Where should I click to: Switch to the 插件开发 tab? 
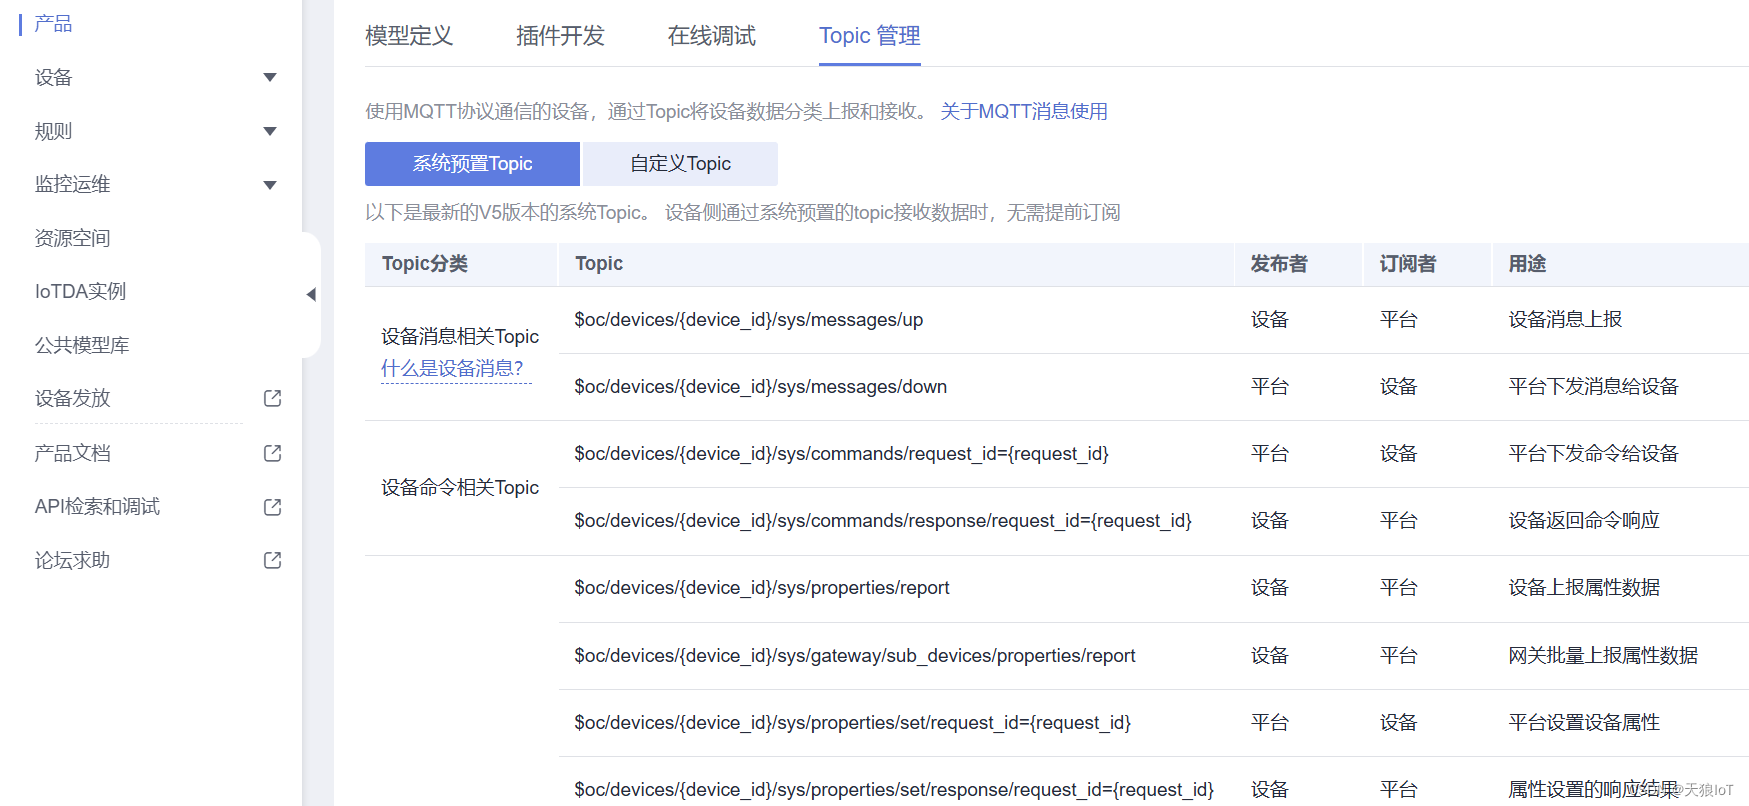[560, 36]
